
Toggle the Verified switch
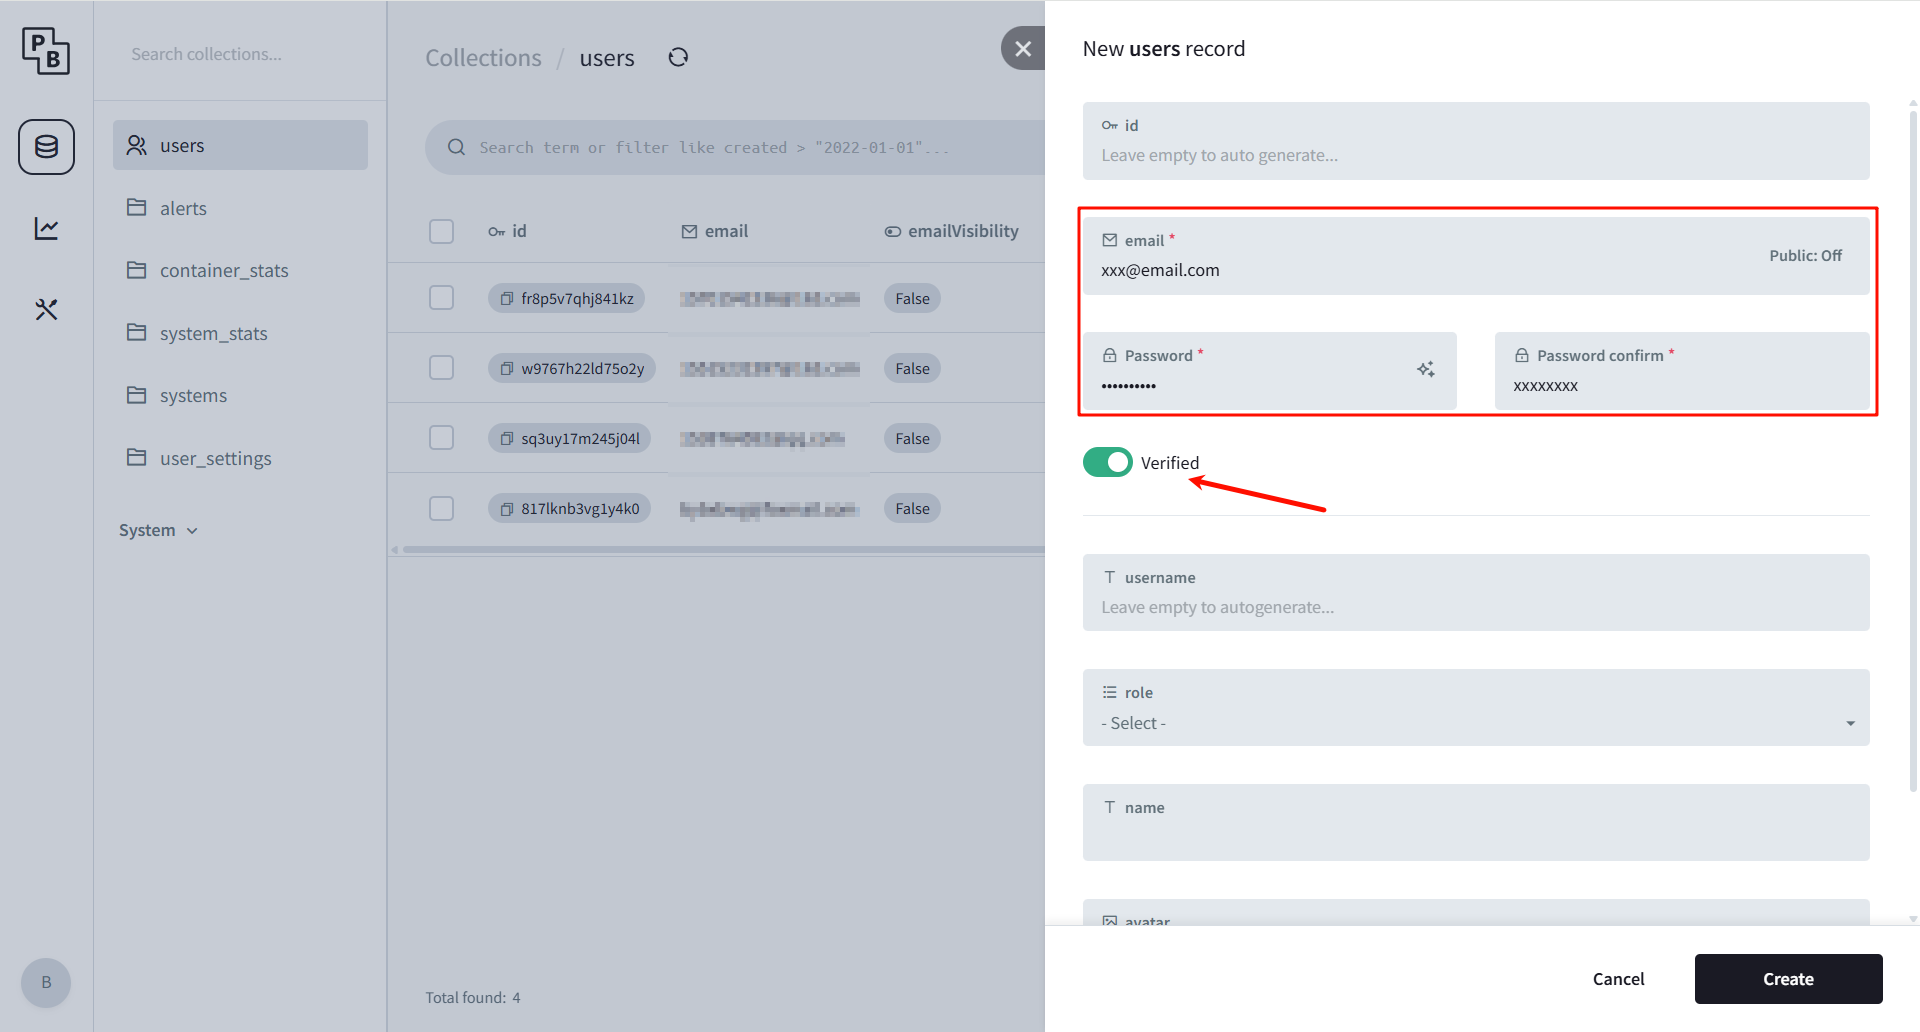coord(1107,462)
